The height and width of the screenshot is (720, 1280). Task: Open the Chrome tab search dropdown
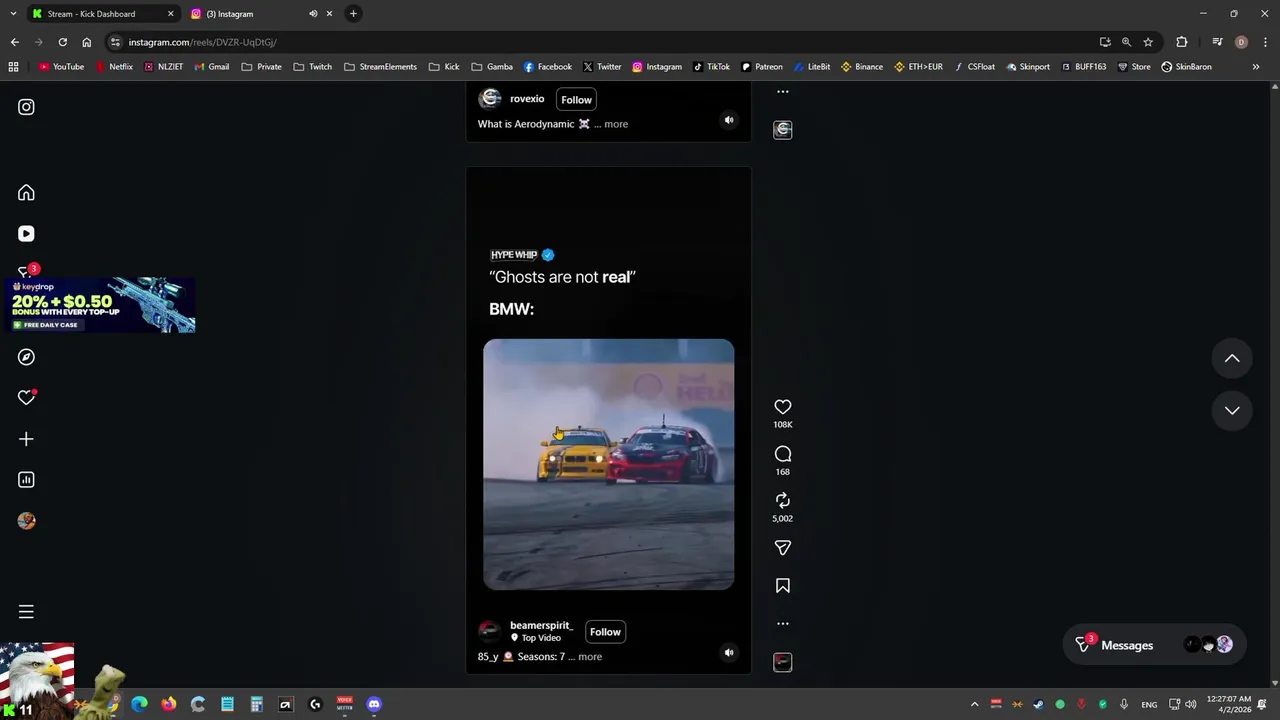tap(13, 14)
